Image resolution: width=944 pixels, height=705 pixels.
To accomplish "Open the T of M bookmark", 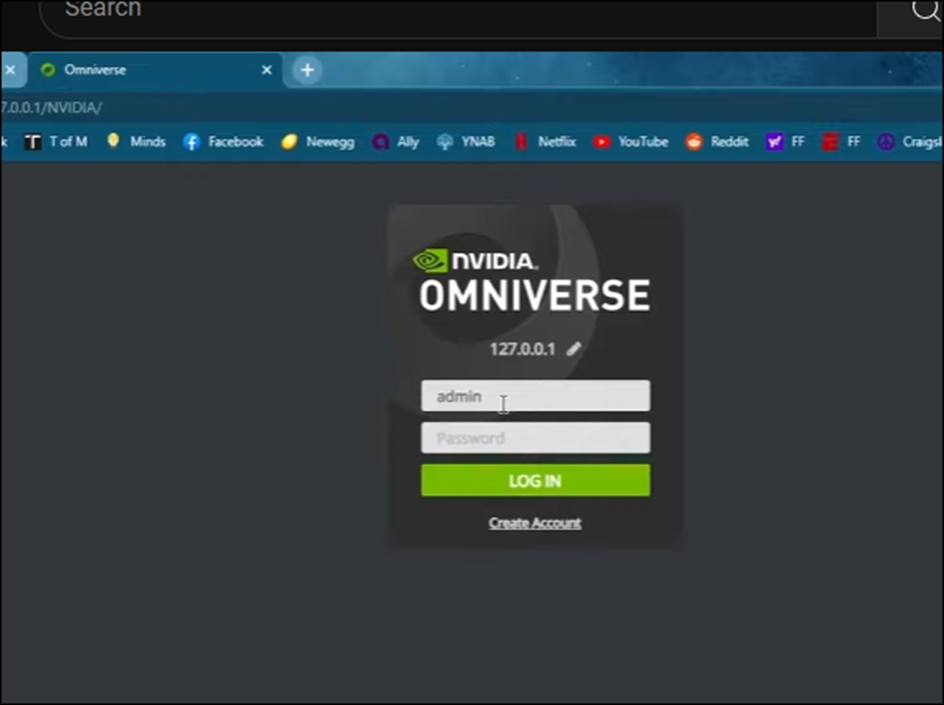I will (56, 141).
